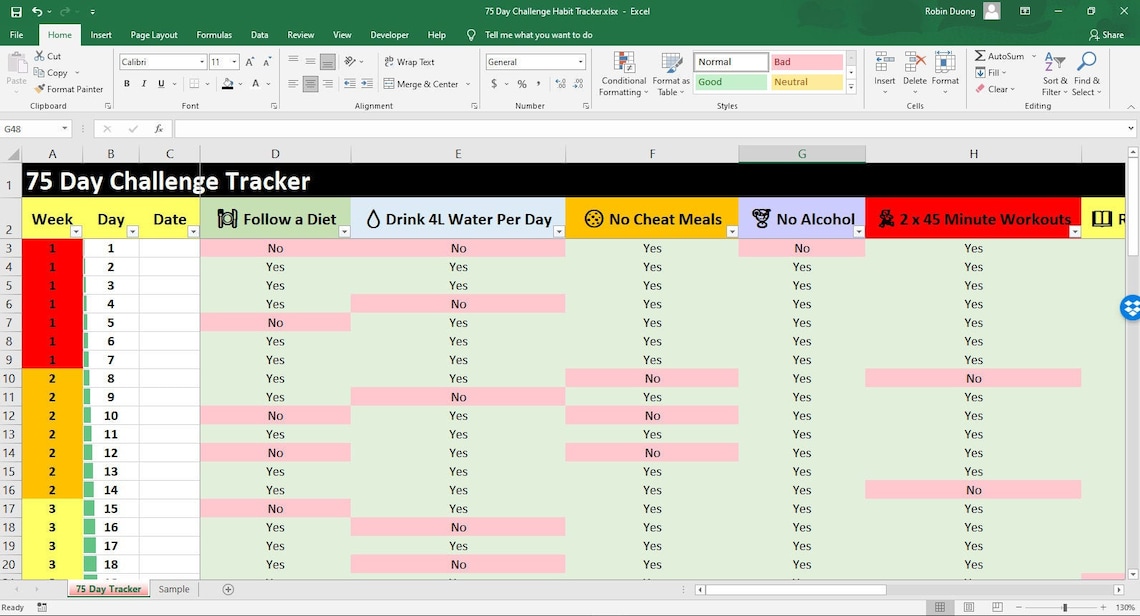Insert cells using Insert button
1140x616 pixels.
pyautogui.click(x=885, y=73)
